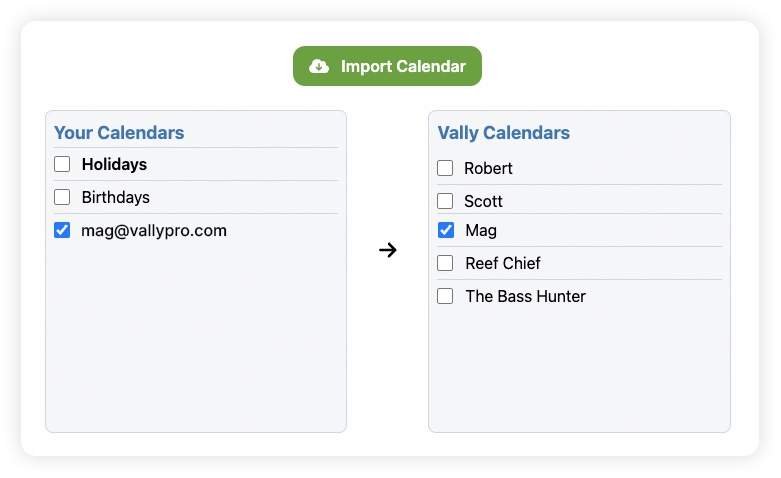The image size is (781, 478).
Task: Click the Birthdays calendar label
Action: (115, 197)
